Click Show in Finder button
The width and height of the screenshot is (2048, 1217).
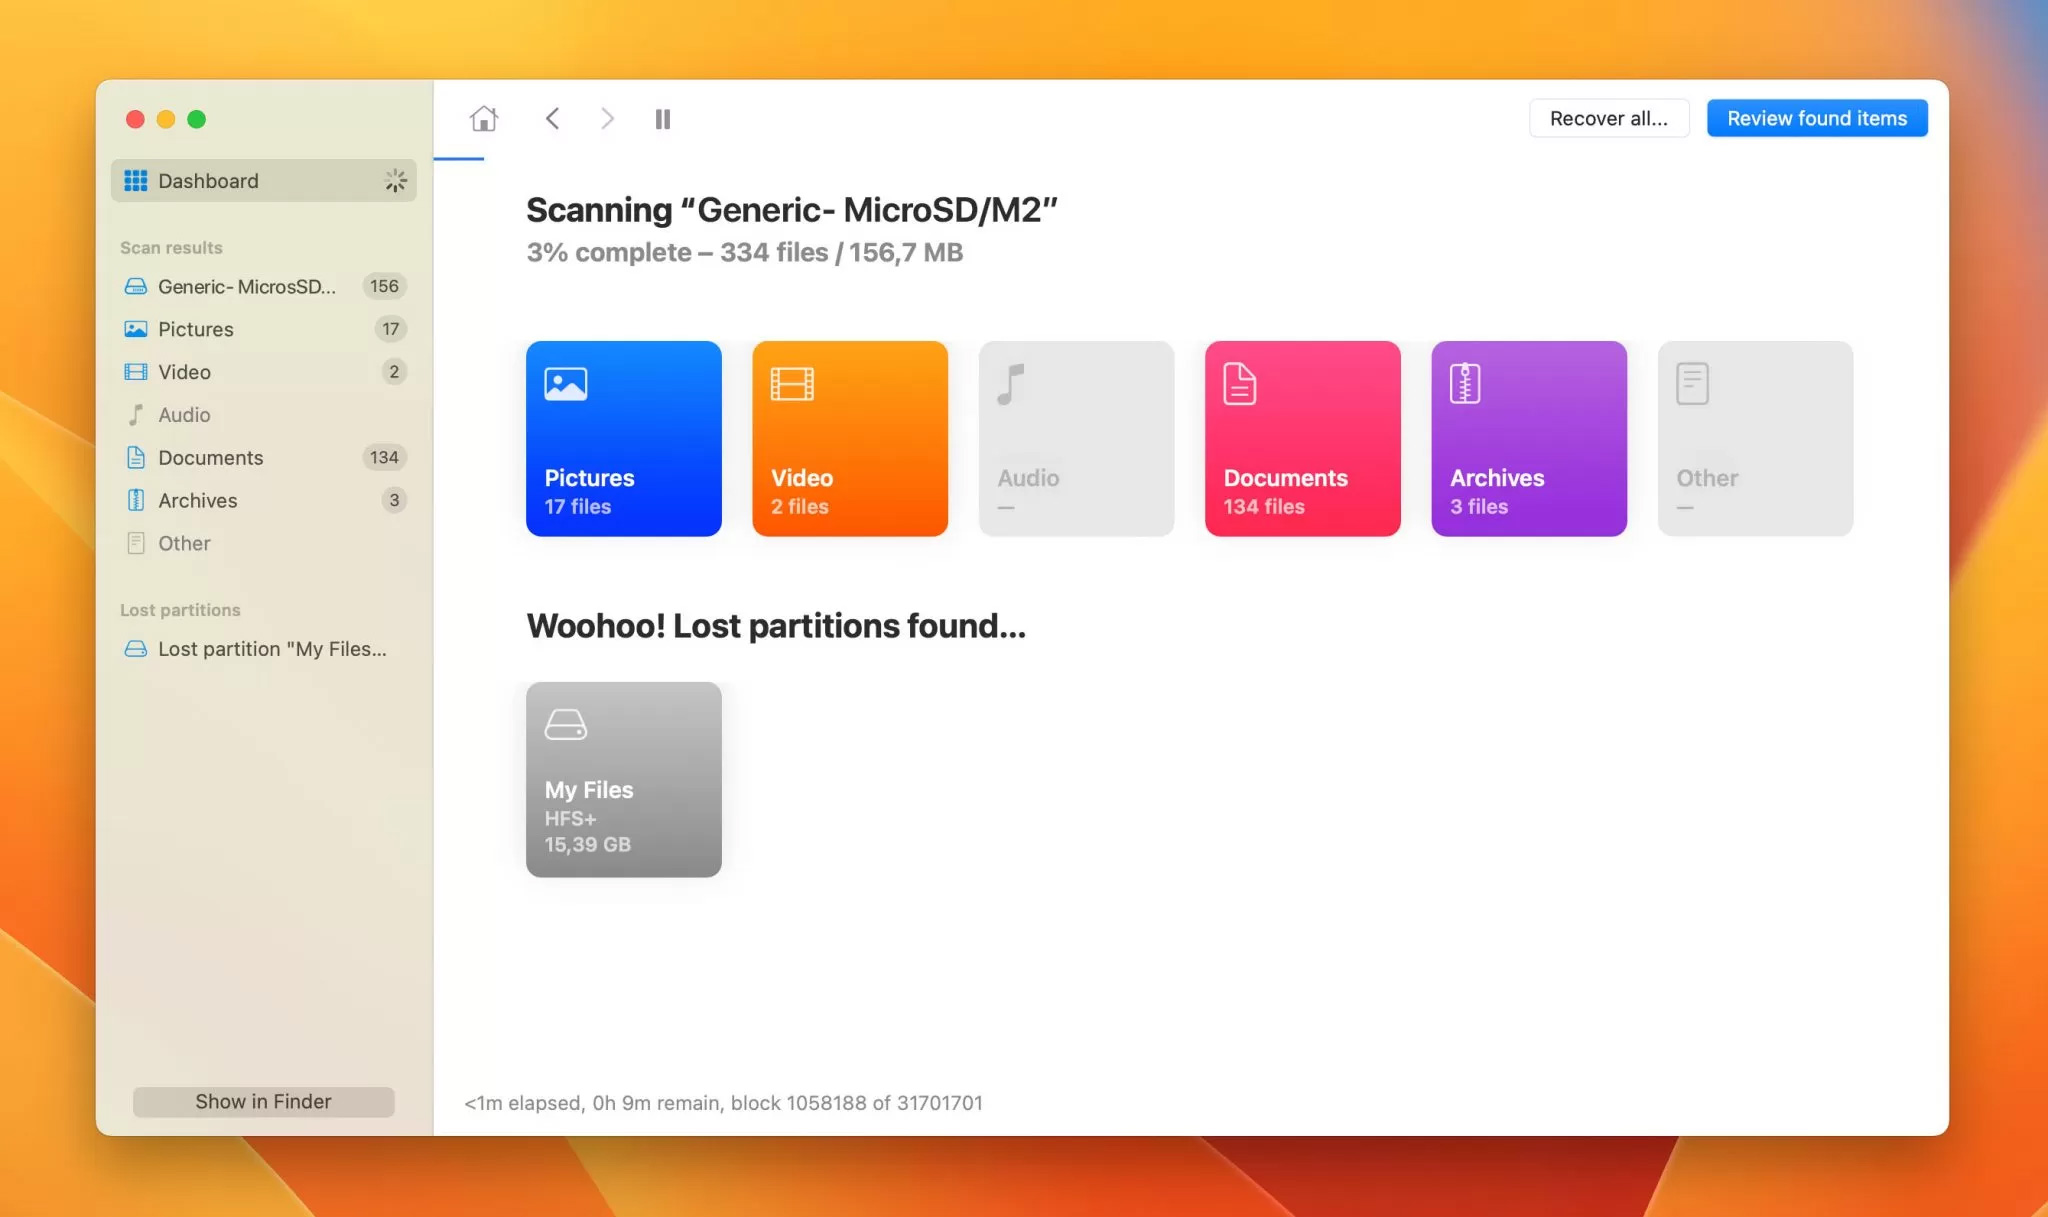pyautogui.click(x=264, y=1101)
